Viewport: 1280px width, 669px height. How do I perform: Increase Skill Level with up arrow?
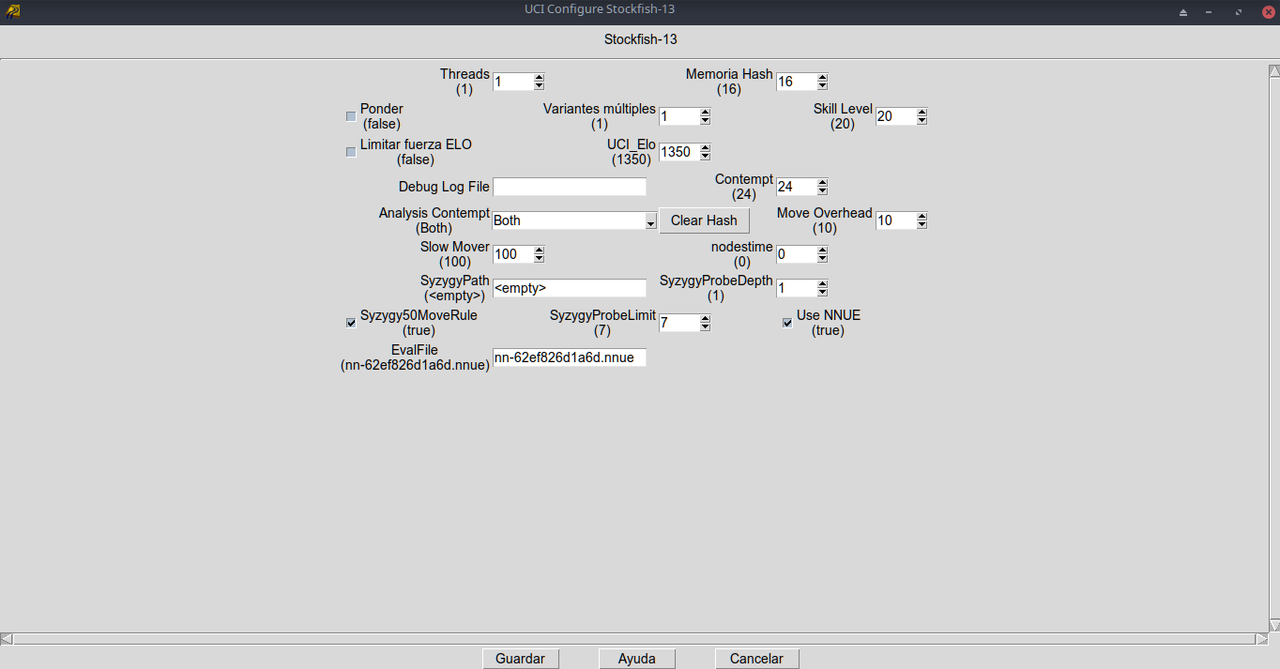tap(922, 113)
